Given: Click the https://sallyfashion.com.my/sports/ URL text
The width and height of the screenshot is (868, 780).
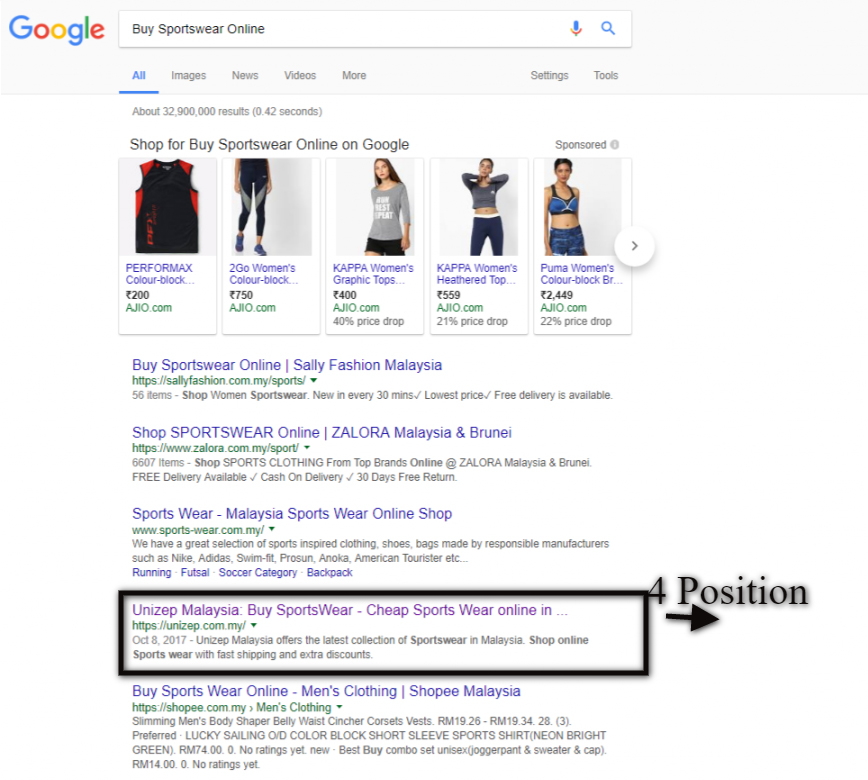Looking at the screenshot, I should [219, 381].
